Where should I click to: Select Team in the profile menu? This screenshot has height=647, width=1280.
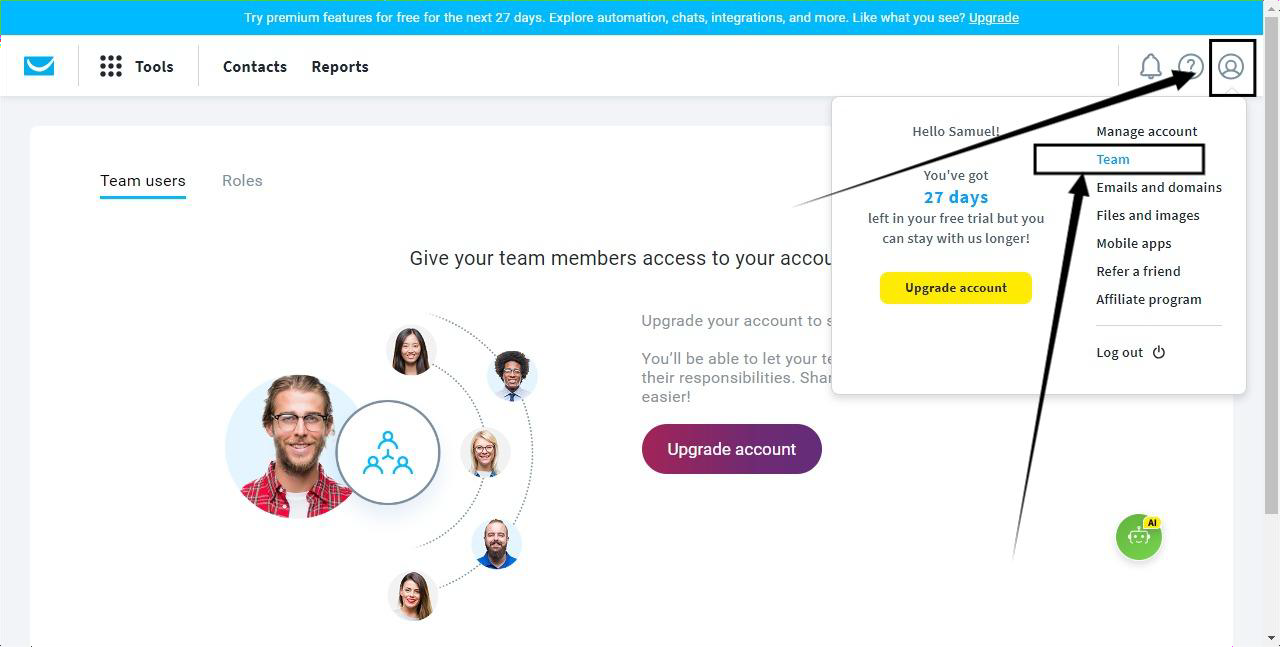[1113, 159]
